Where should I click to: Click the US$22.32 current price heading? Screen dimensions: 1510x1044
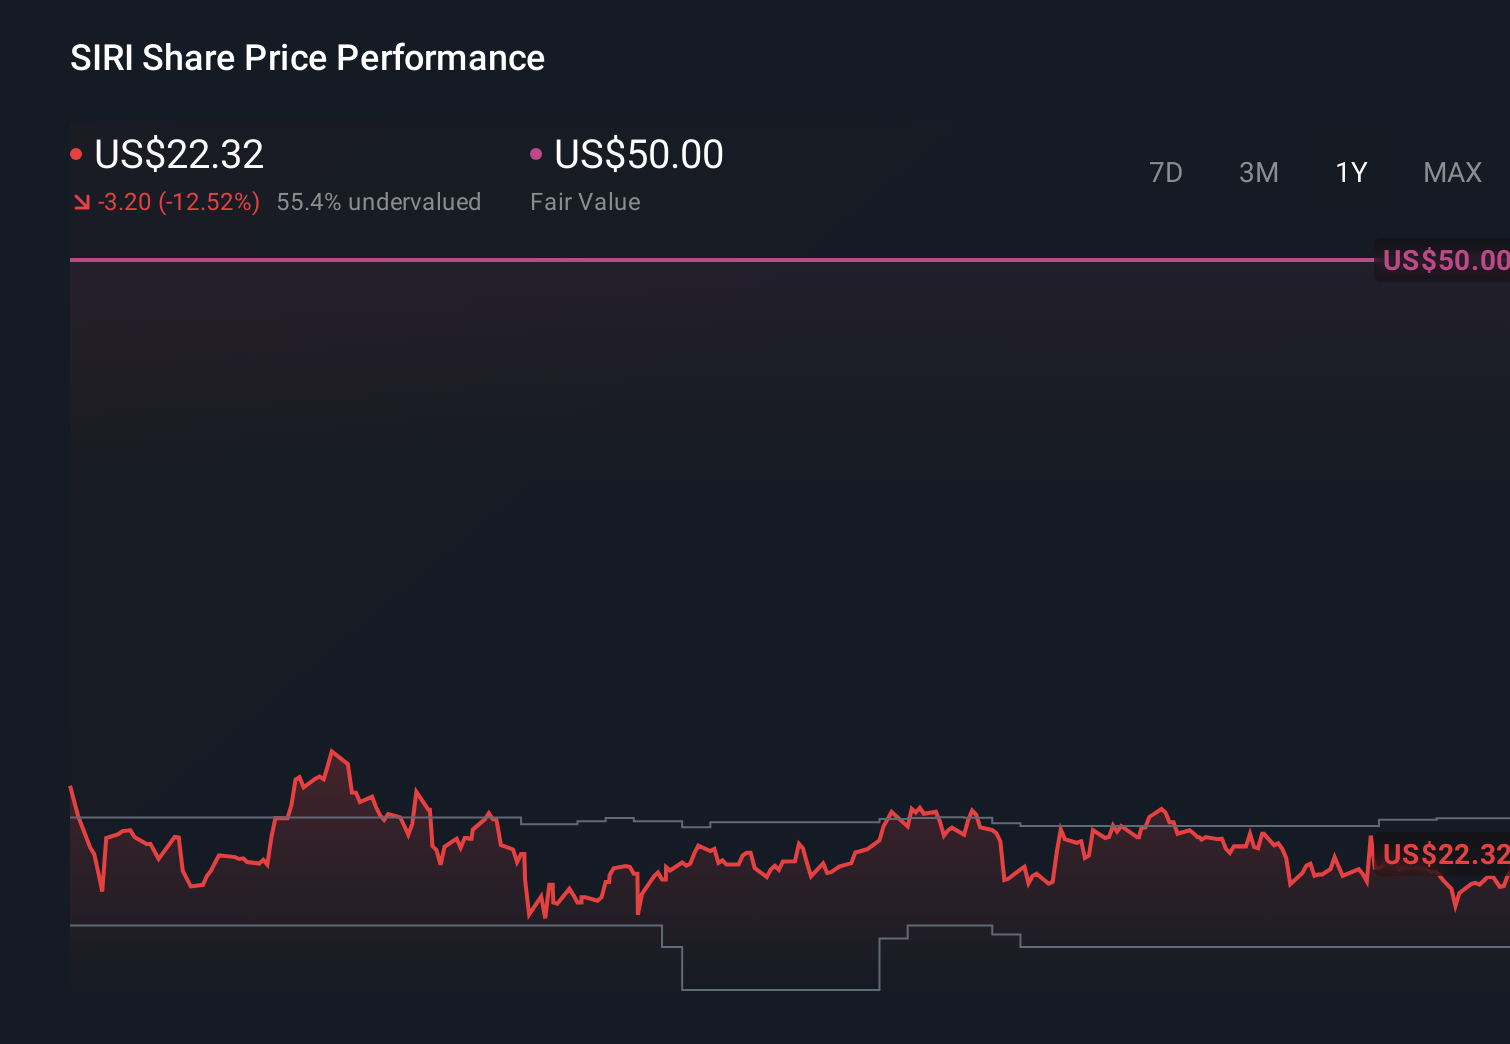178,154
